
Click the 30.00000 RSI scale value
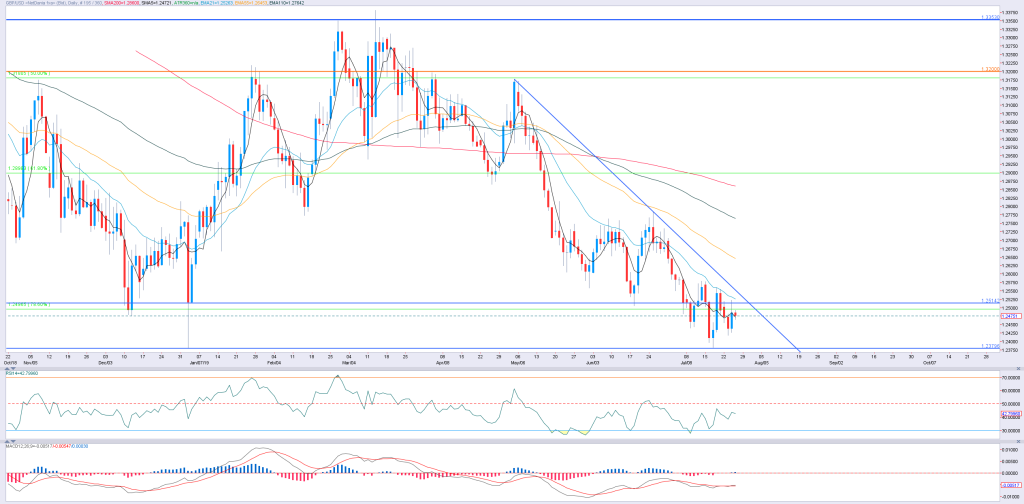click(1010, 431)
